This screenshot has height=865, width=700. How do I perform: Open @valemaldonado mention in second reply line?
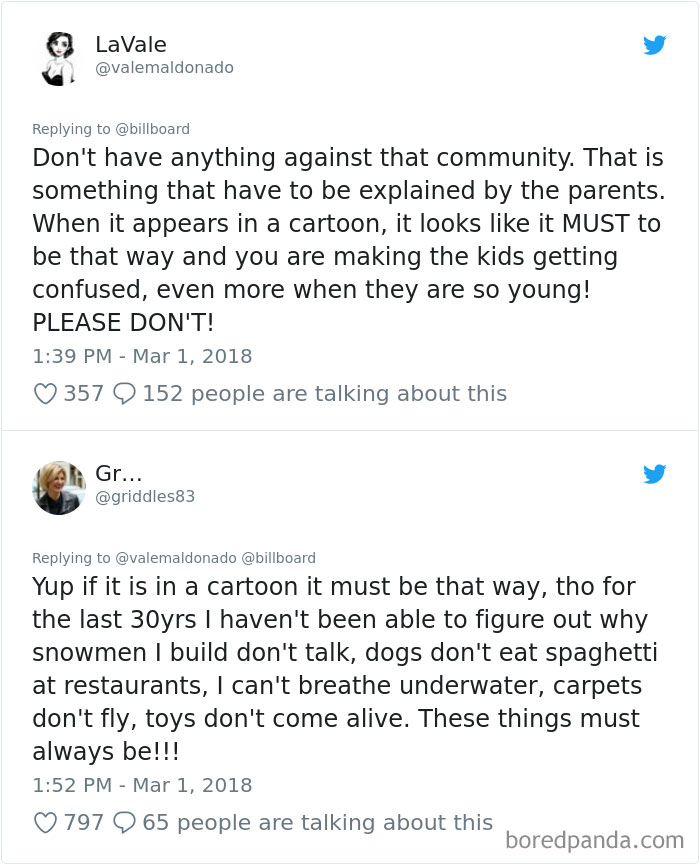[175, 558]
